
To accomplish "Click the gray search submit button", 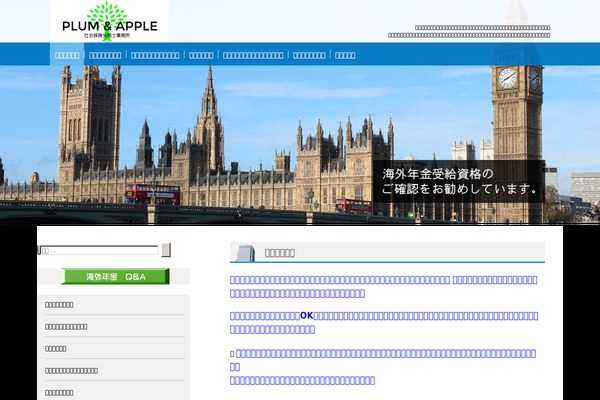I will pos(166,250).
